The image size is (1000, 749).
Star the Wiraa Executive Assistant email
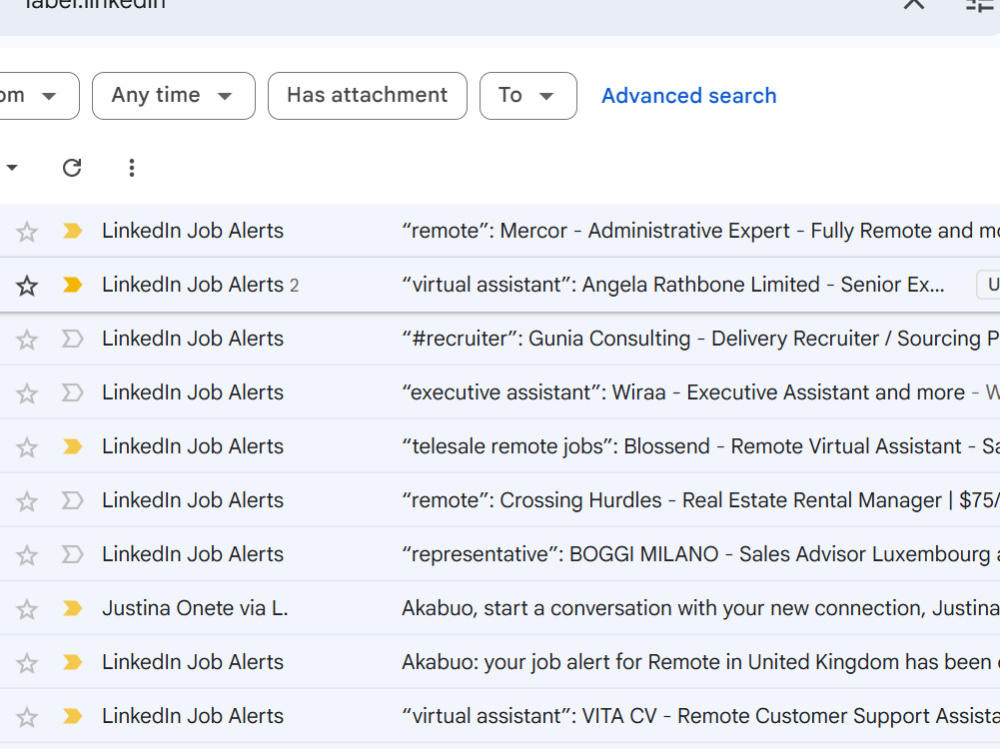click(27, 393)
